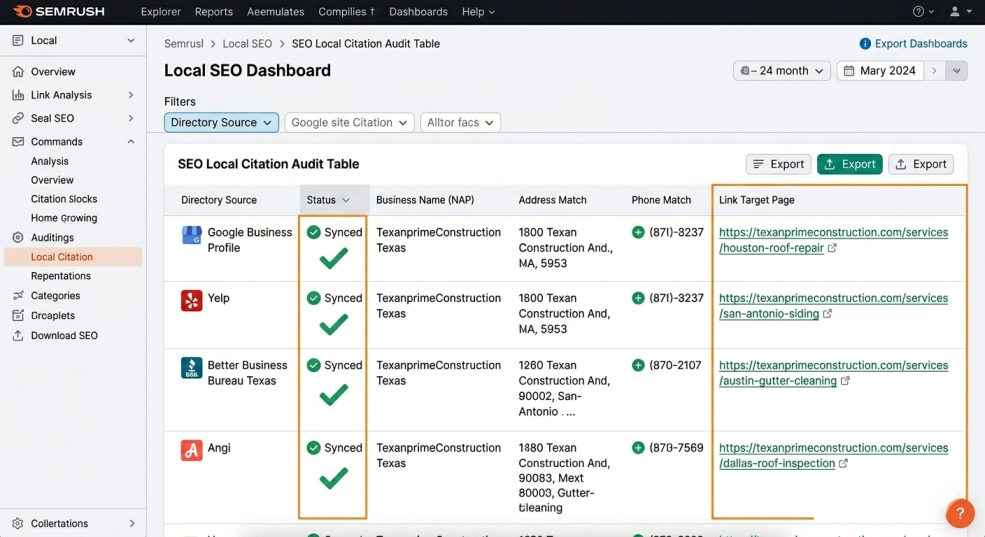Screen dimensions: 985x537
Task: Click the Link Analysis chart icon
Action: 18,95
